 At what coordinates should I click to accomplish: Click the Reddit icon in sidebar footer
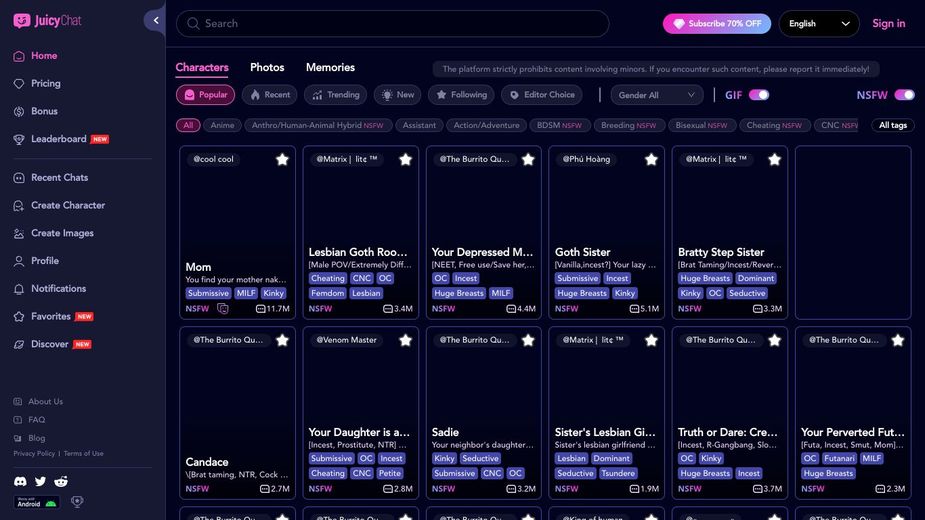(61, 482)
